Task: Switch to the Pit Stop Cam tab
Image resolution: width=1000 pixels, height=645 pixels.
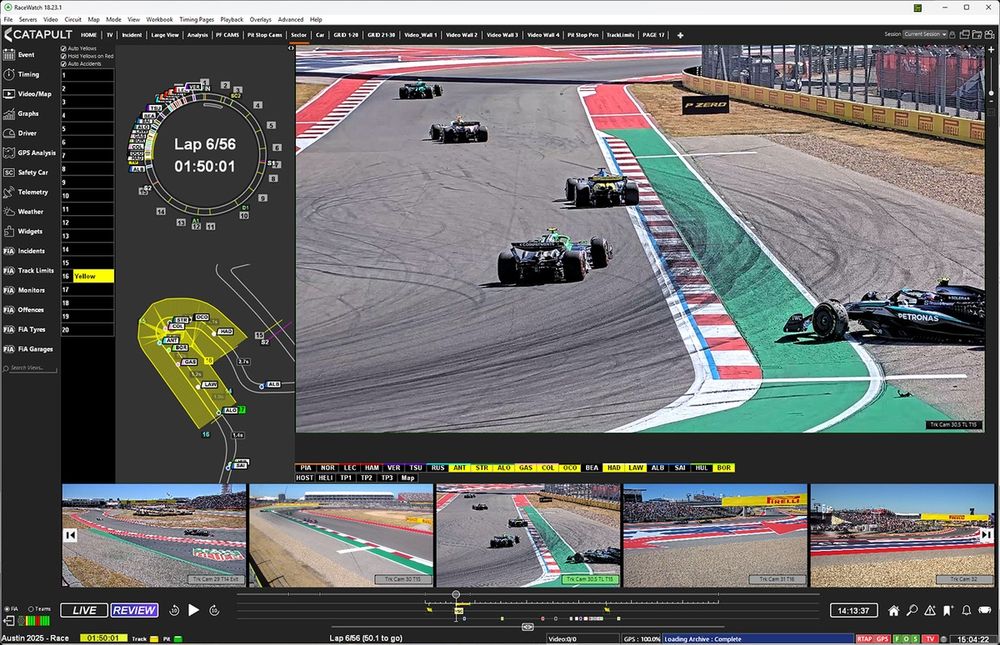Action: point(263,34)
